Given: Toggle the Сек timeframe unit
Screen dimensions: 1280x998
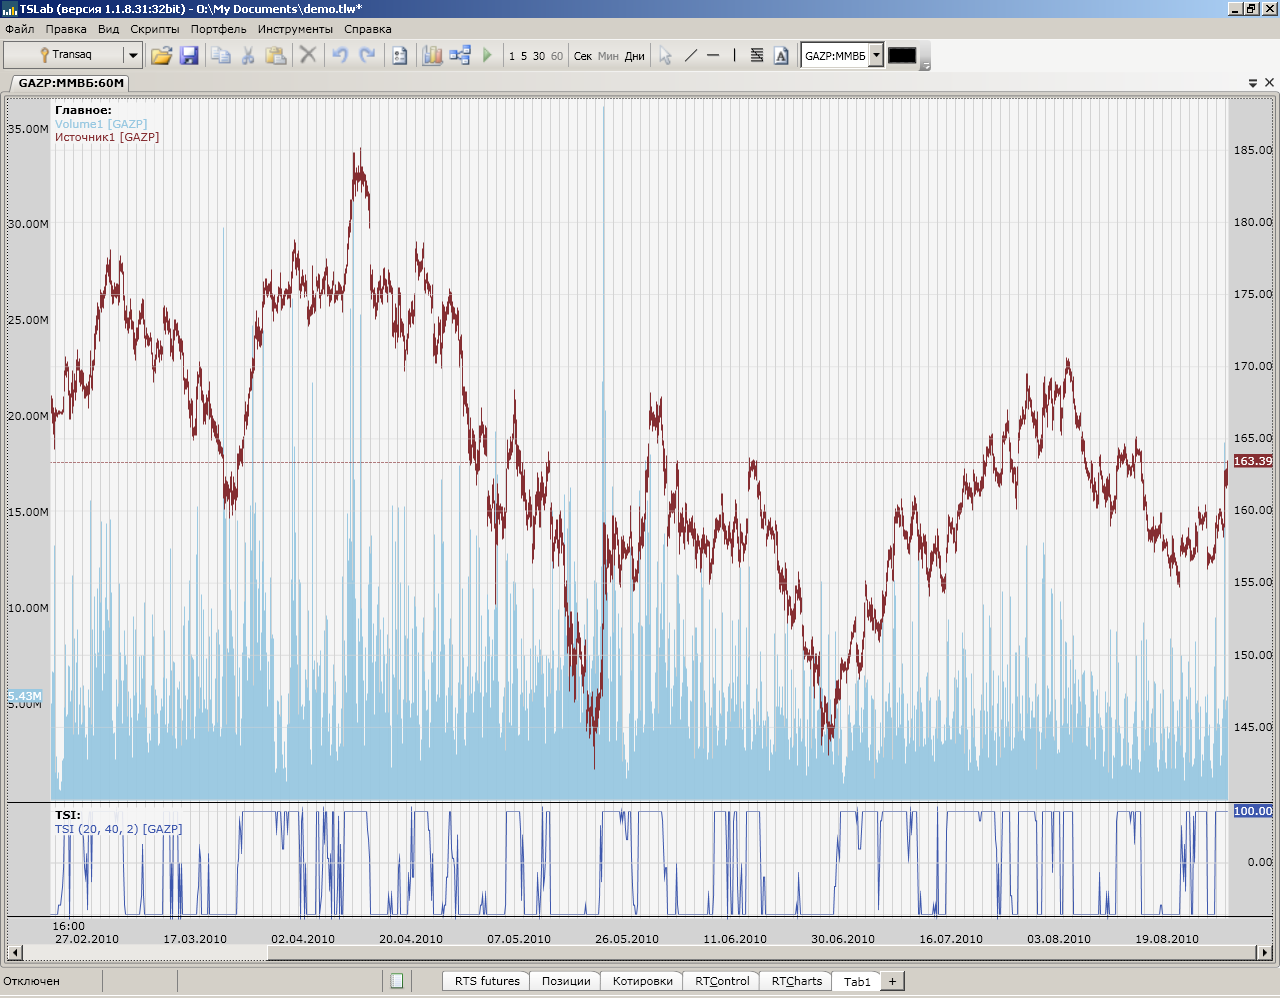Looking at the screenshot, I should tap(583, 56).
